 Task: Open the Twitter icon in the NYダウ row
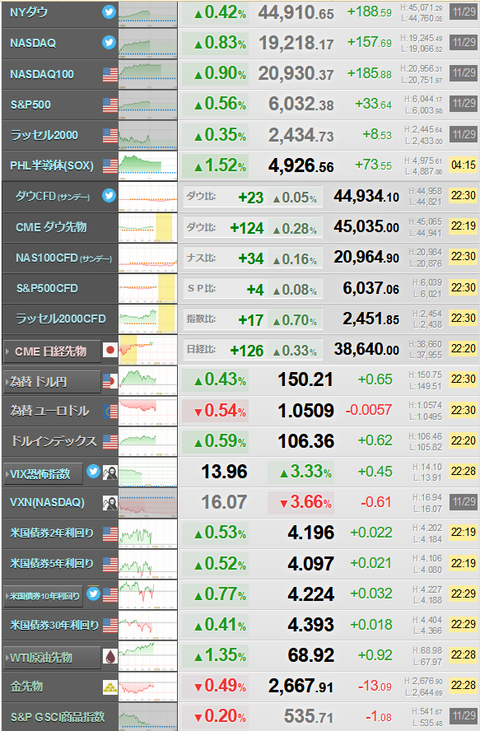(x=109, y=12)
